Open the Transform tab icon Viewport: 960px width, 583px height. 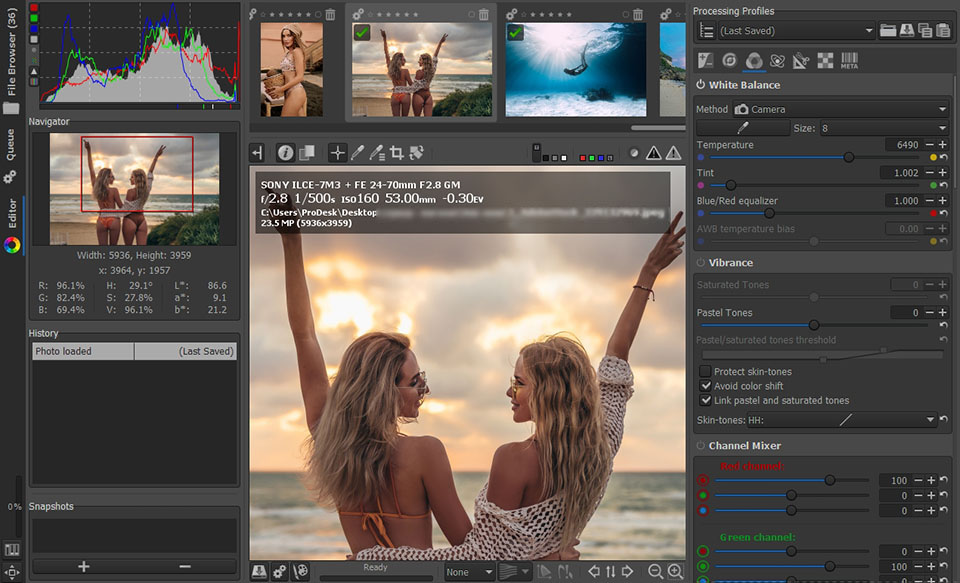point(801,60)
